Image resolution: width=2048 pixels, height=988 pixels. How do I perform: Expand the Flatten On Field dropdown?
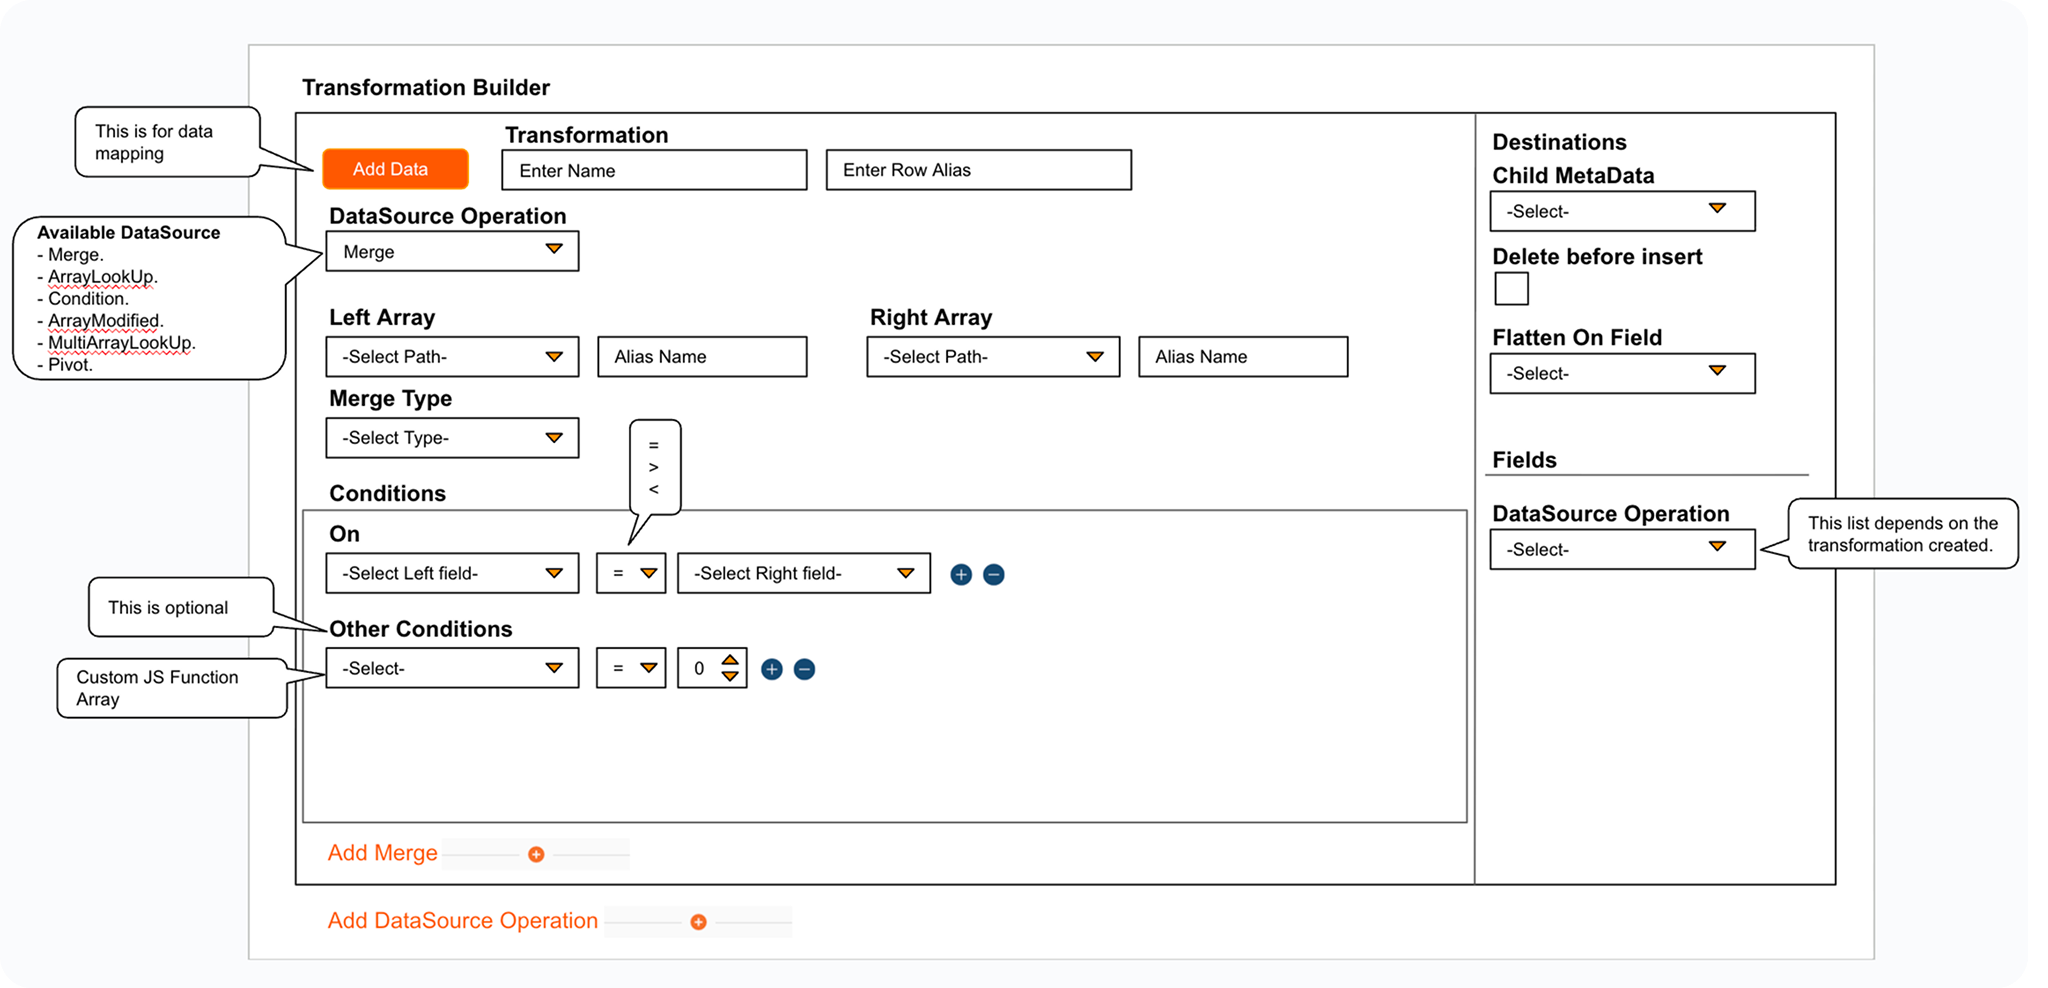point(1621,373)
